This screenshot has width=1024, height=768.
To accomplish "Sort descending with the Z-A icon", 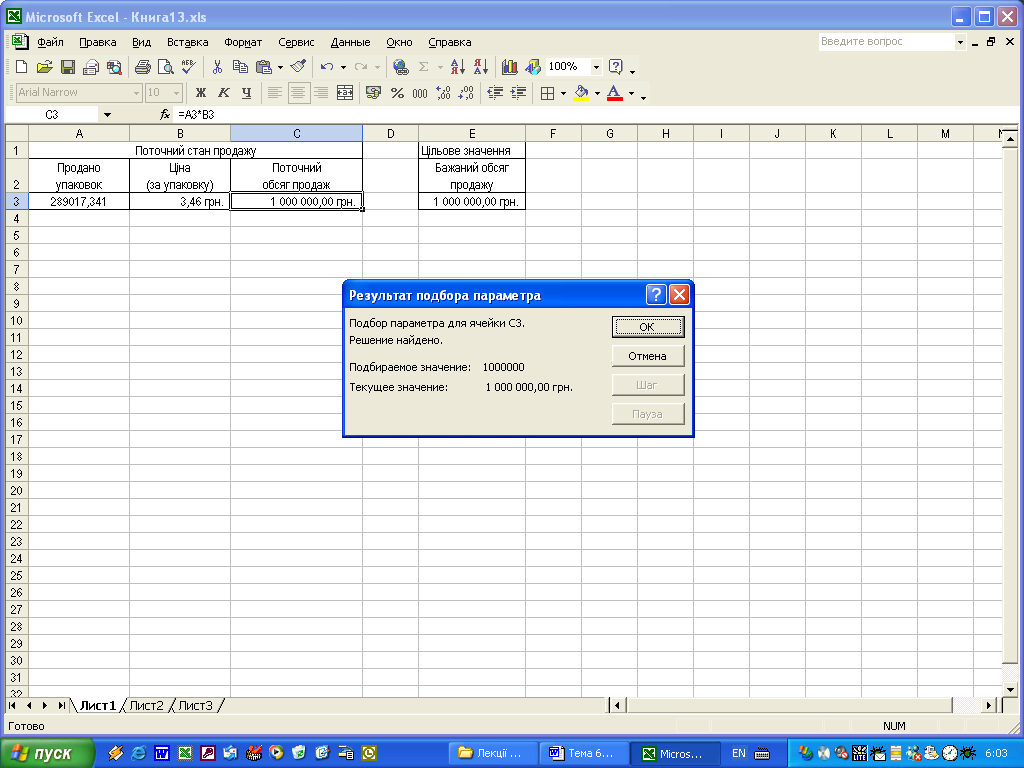I will [x=481, y=67].
